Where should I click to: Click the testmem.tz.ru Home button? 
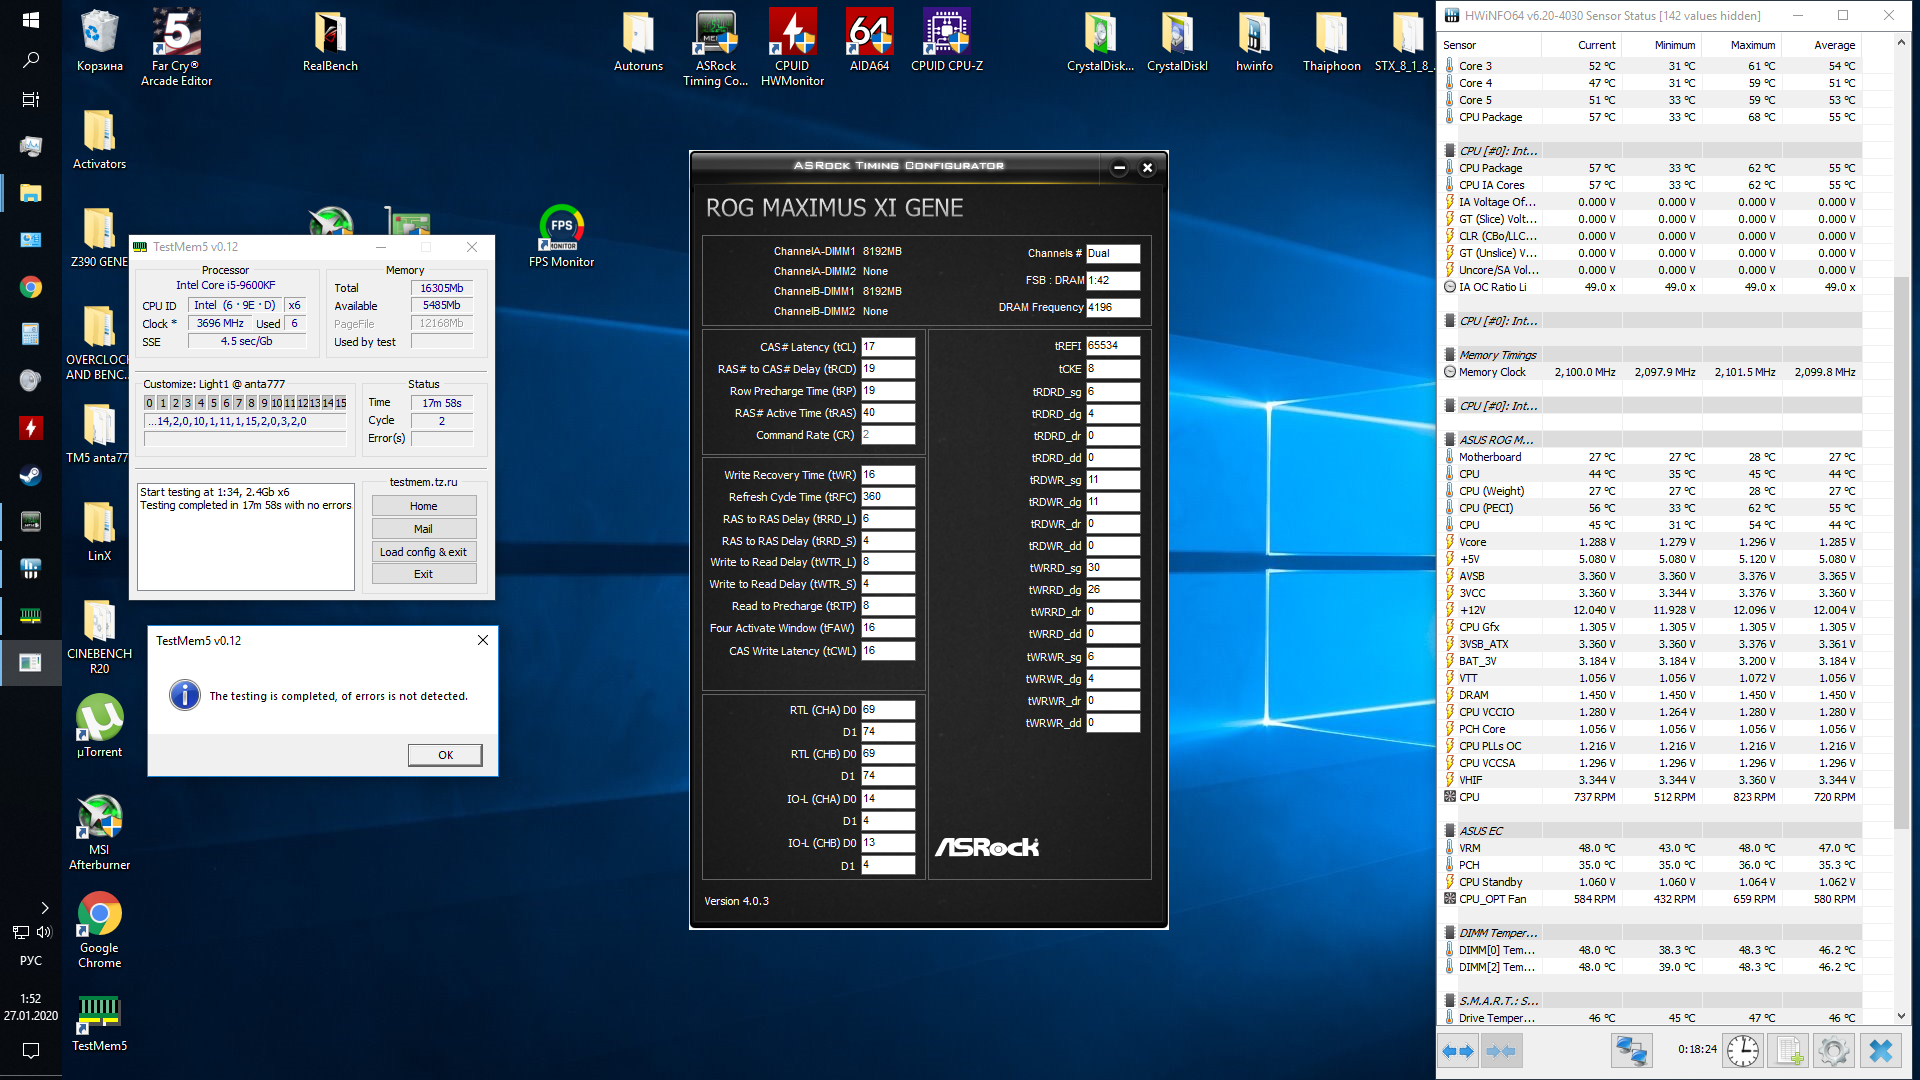[x=423, y=506]
